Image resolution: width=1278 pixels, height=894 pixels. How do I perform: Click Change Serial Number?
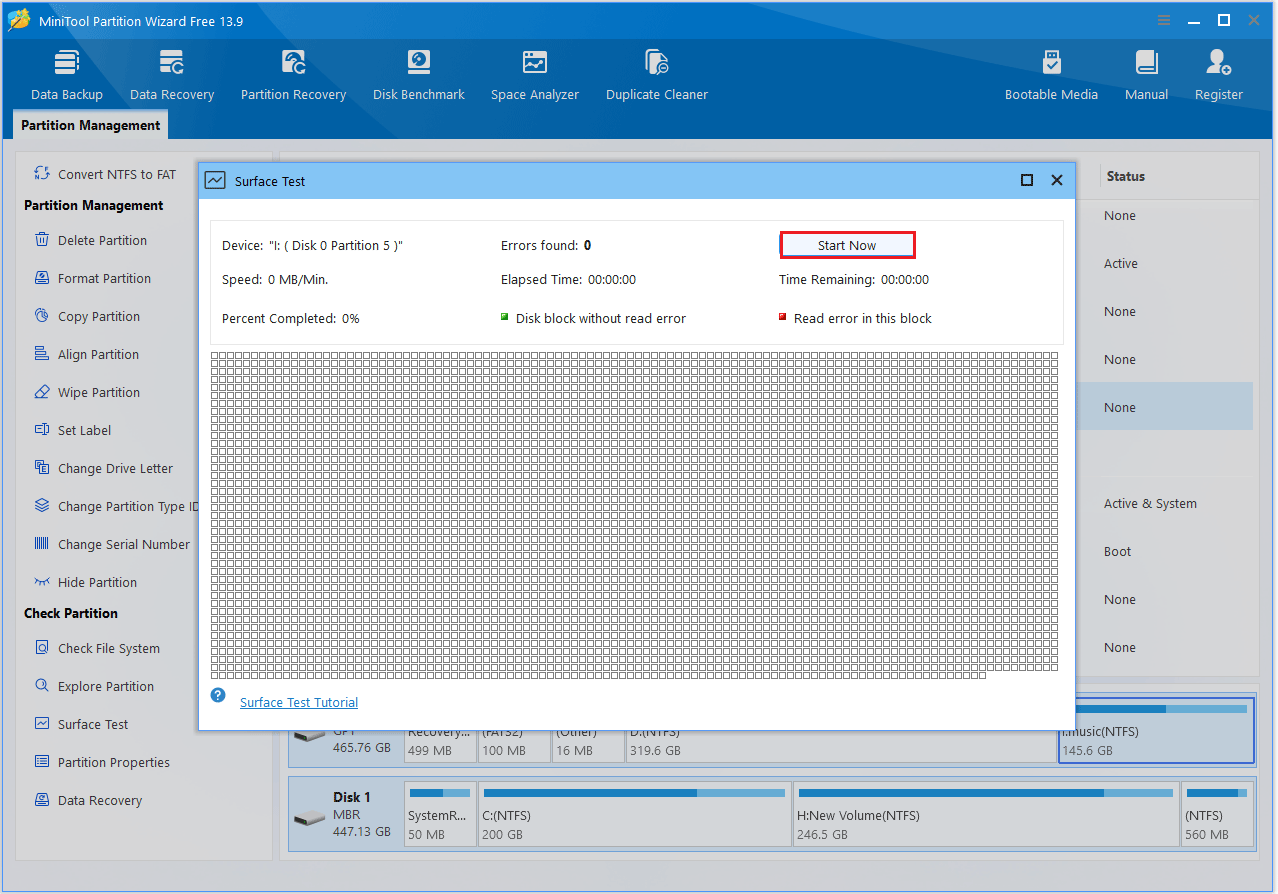point(111,544)
